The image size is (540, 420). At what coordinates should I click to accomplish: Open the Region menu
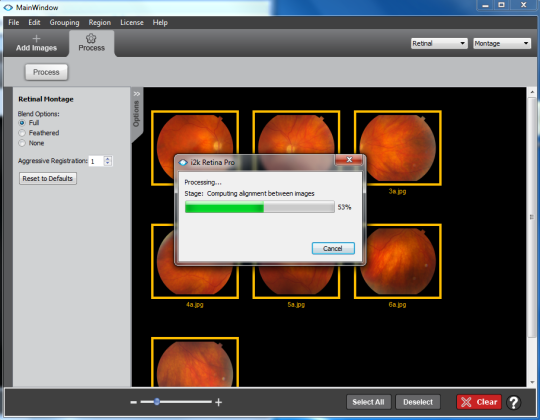(x=100, y=23)
